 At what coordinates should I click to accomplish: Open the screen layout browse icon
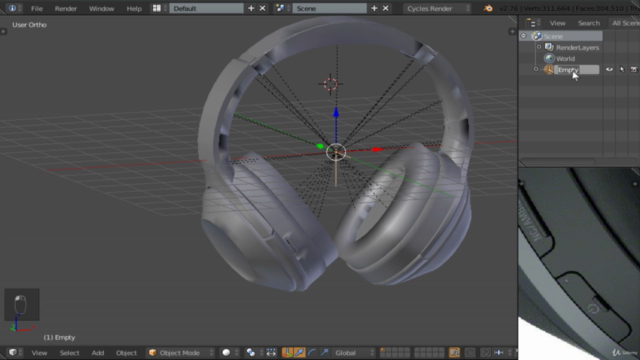point(159,8)
